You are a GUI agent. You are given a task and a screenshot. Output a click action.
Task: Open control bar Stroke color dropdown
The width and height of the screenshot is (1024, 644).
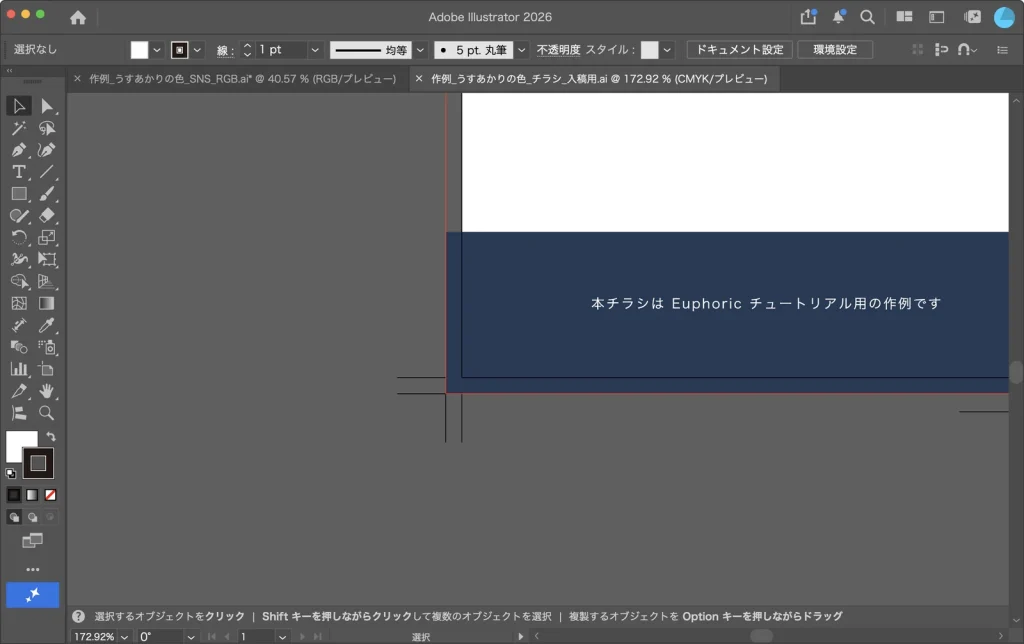[x=197, y=50]
